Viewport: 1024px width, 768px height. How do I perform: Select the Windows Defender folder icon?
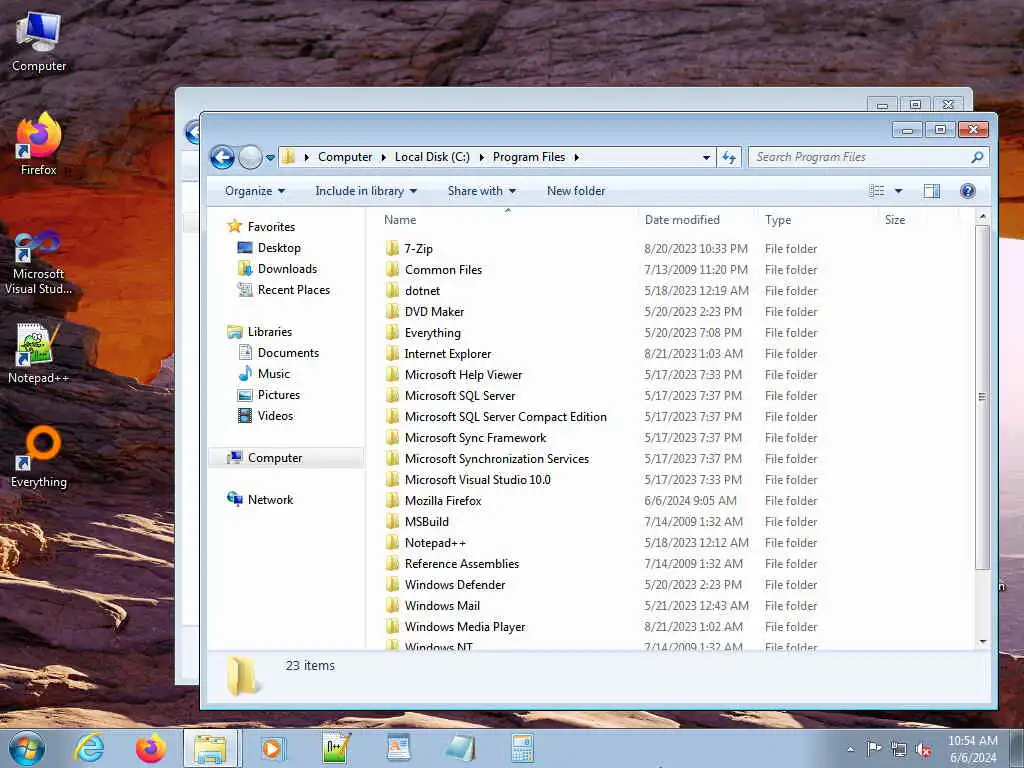[392, 584]
